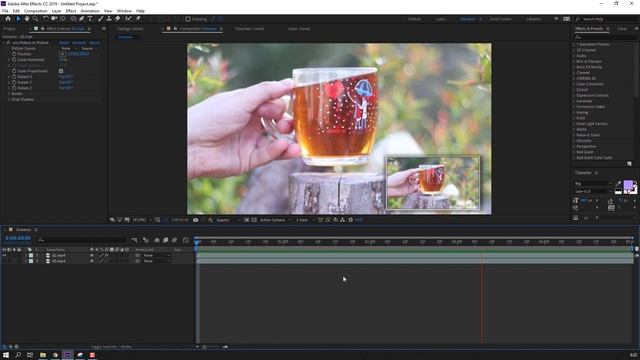Switch to the Default workspace
The width and height of the screenshot is (640, 360).
pyautogui.click(x=414, y=19)
